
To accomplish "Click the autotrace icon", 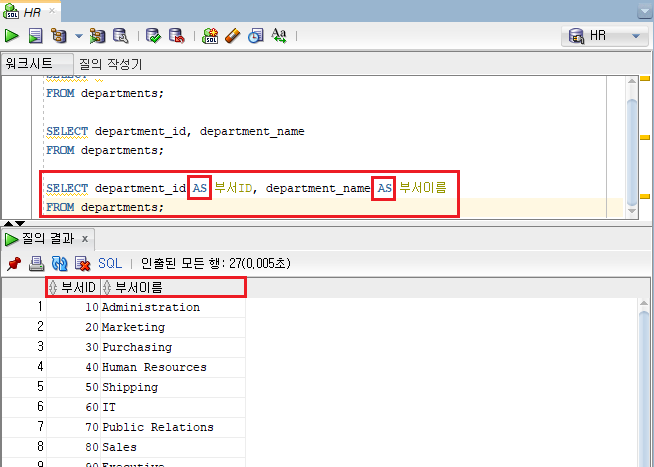I will 97,36.
